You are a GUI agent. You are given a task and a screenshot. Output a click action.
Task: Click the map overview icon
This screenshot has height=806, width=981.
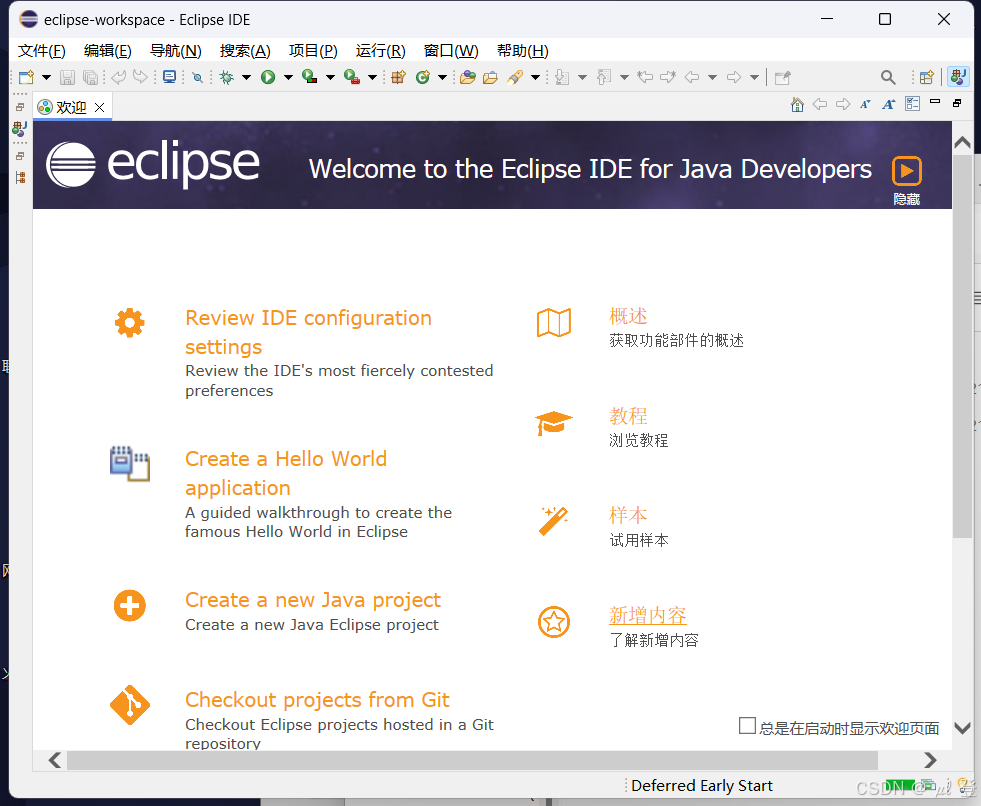point(554,323)
